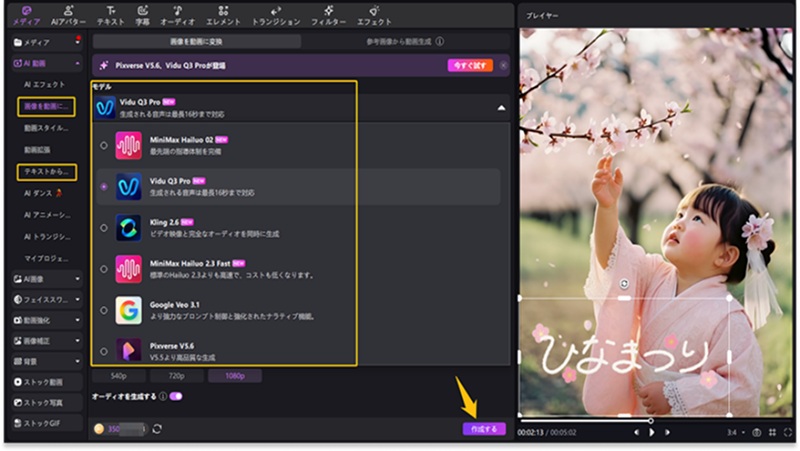Select テキストから sidebar item
Viewport: 800px width, 451px height.
point(46,172)
